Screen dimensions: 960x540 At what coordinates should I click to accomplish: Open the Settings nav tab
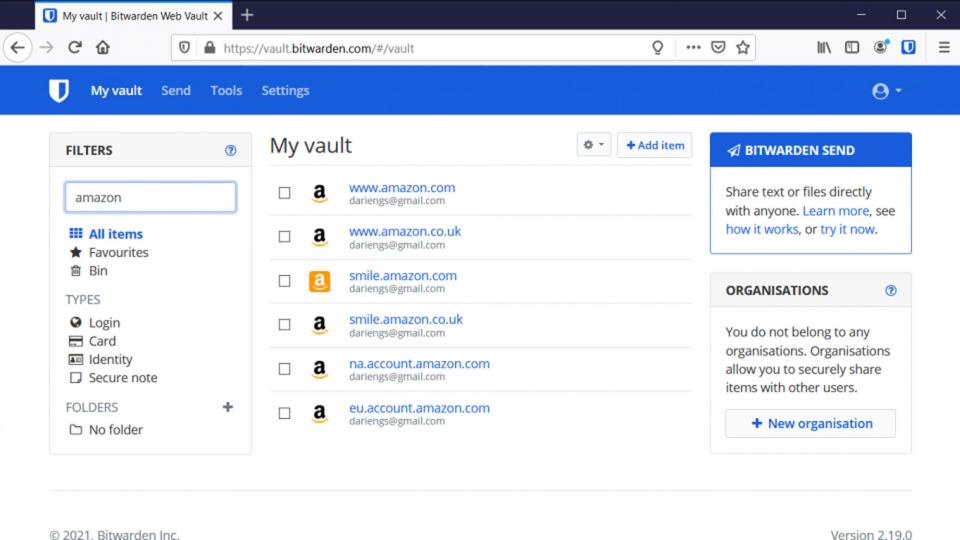285,91
